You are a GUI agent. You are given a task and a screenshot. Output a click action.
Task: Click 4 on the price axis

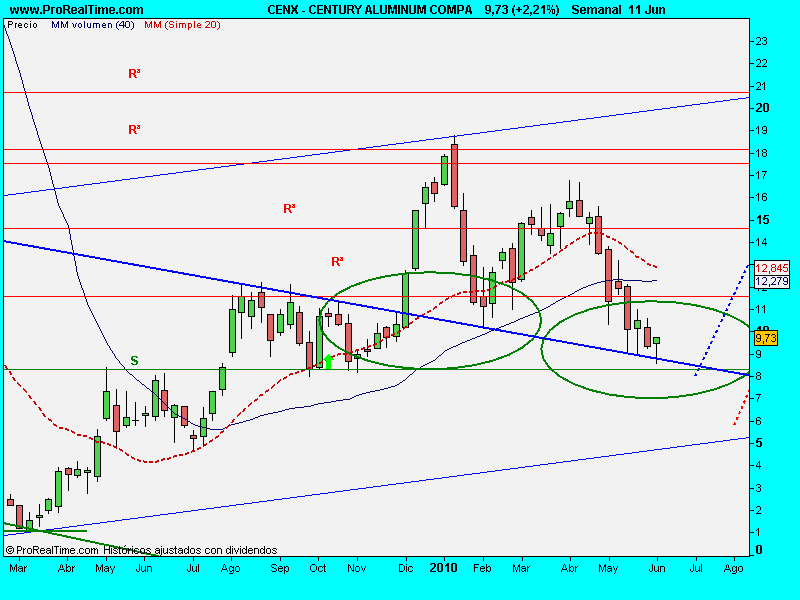(x=759, y=465)
